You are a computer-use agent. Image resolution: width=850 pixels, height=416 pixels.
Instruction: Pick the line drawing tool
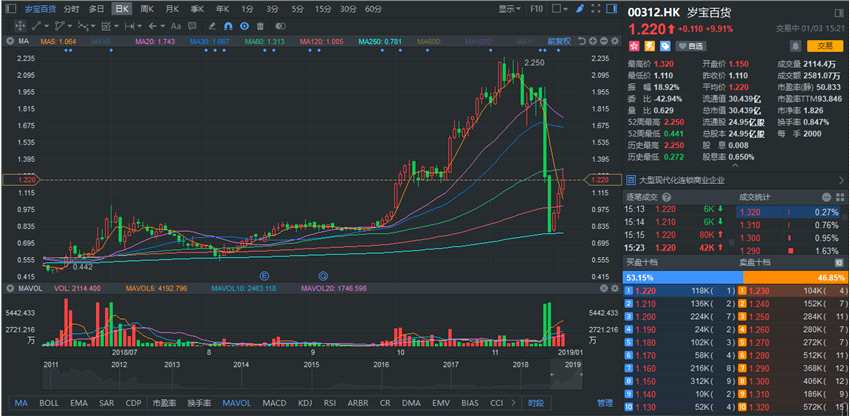[36, 26]
